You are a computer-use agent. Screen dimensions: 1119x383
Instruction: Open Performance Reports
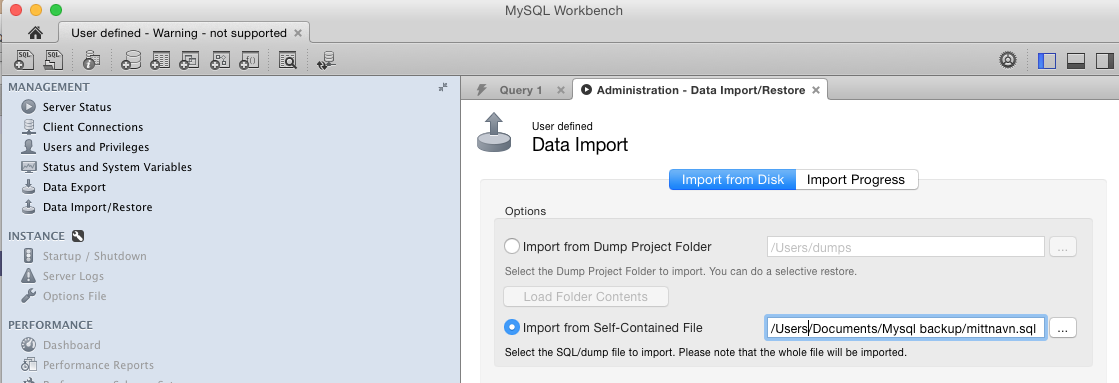pos(98,364)
